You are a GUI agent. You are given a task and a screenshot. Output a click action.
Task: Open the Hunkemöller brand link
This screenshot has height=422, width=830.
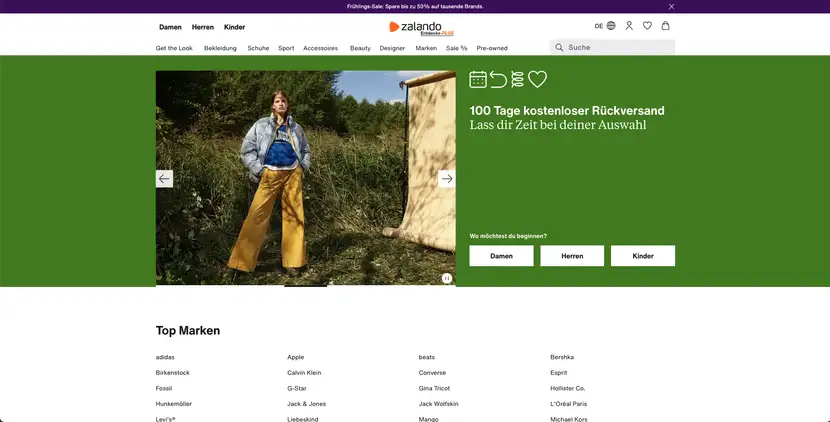tap(174, 403)
